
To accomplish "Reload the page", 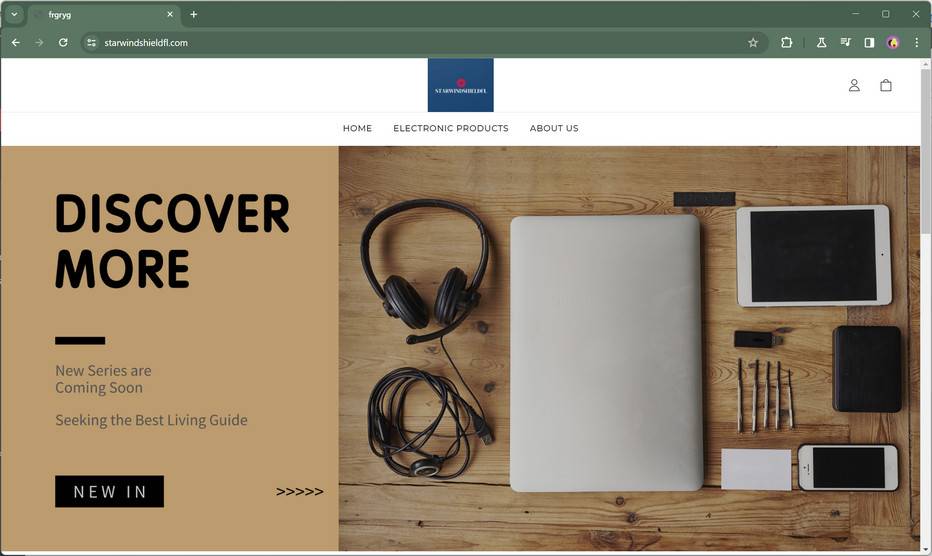I will [x=63, y=43].
